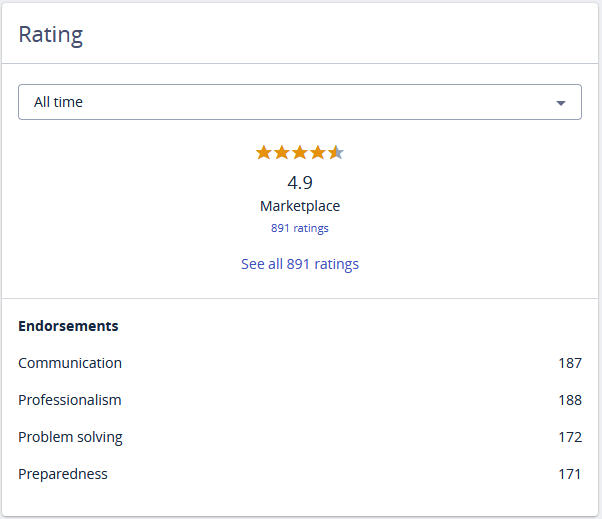Click the 171 Preparedness count
This screenshot has width=602, height=519.
pos(570,474)
